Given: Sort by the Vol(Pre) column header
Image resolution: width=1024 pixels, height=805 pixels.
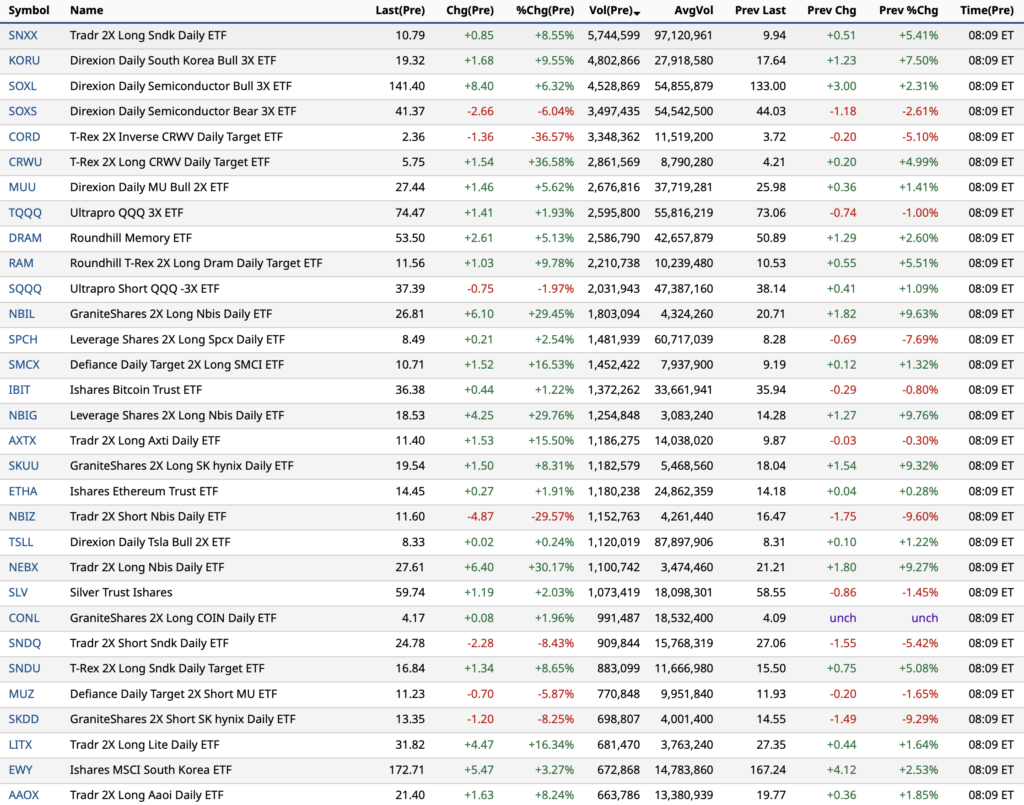Looking at the screenshot, I should 614,10.
